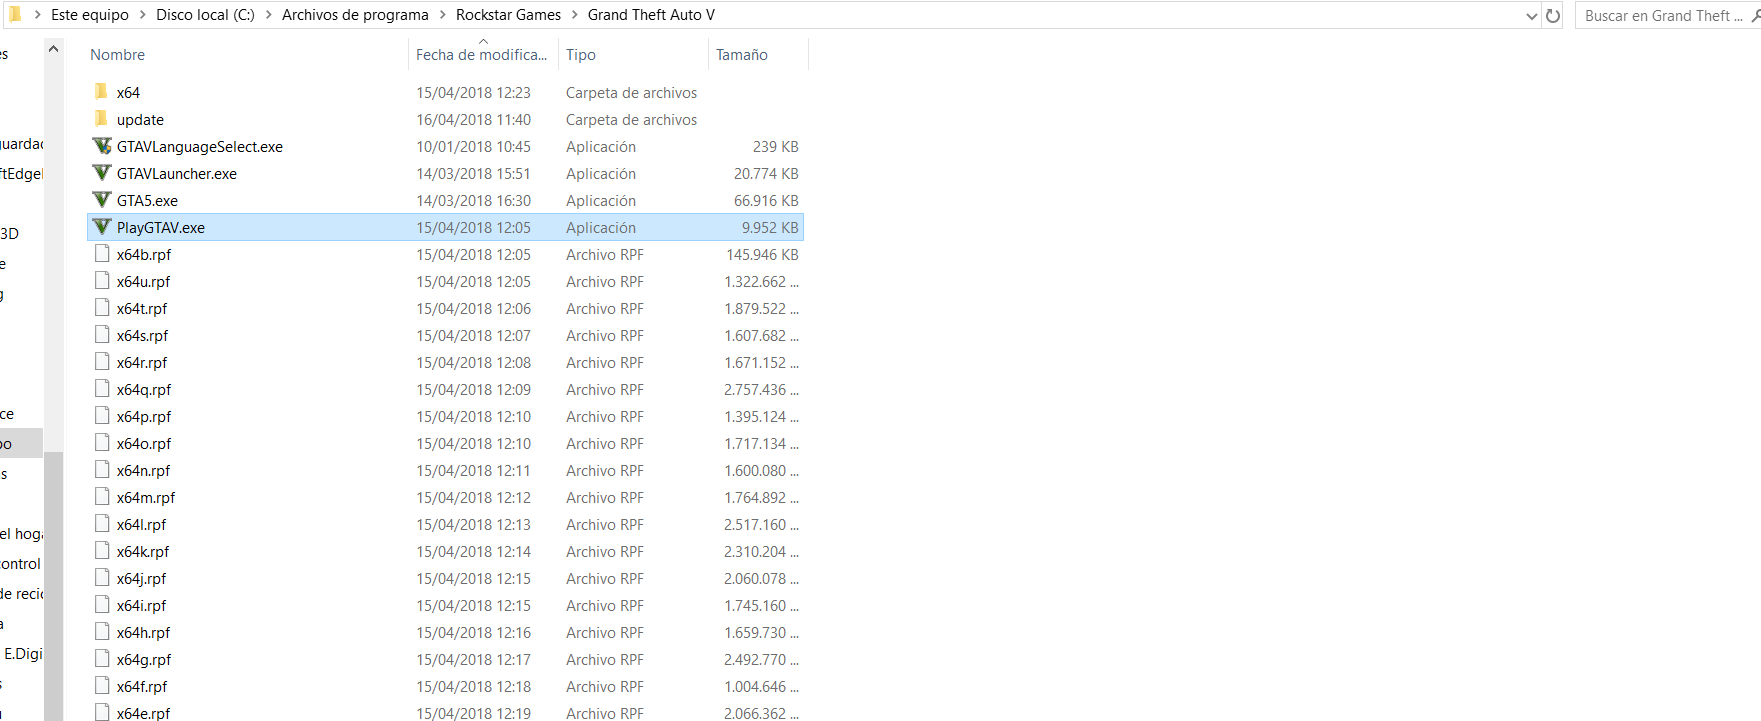The image size is (1761, 721).
Task: Click the x64b.rpf file icon
Action: click(101, 254)
